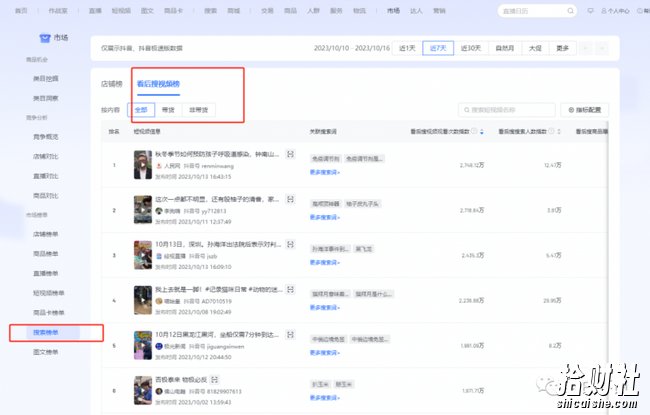
Task: Click 更多搜索词 link in the rank 1 row
Action: coord(325,172)
